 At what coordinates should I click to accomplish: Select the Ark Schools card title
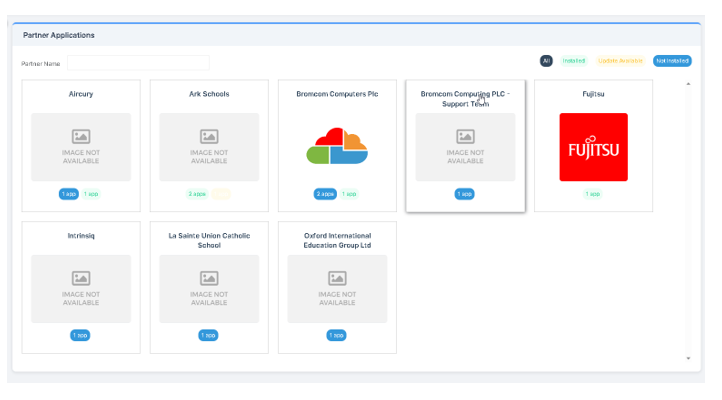point(209,94)
